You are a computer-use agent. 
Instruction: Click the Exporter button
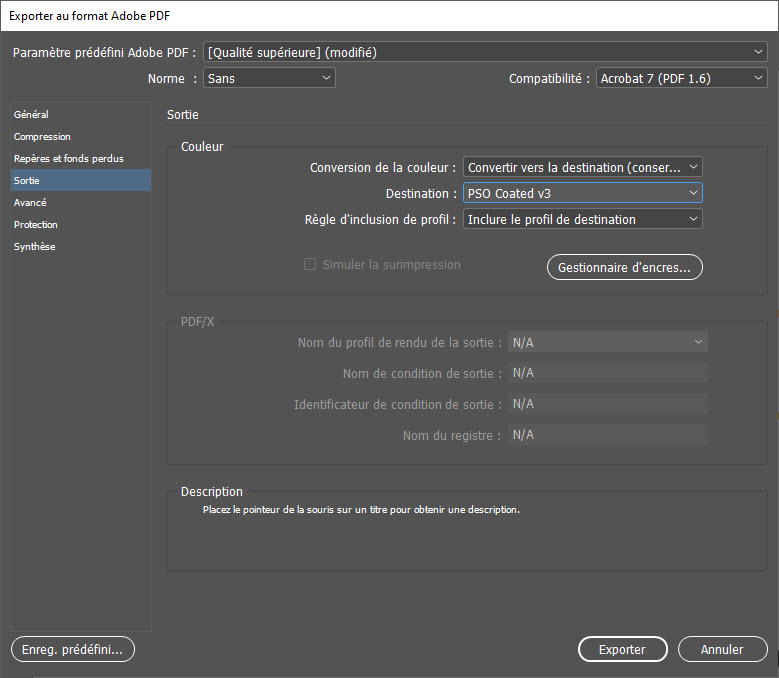(623, 649)
